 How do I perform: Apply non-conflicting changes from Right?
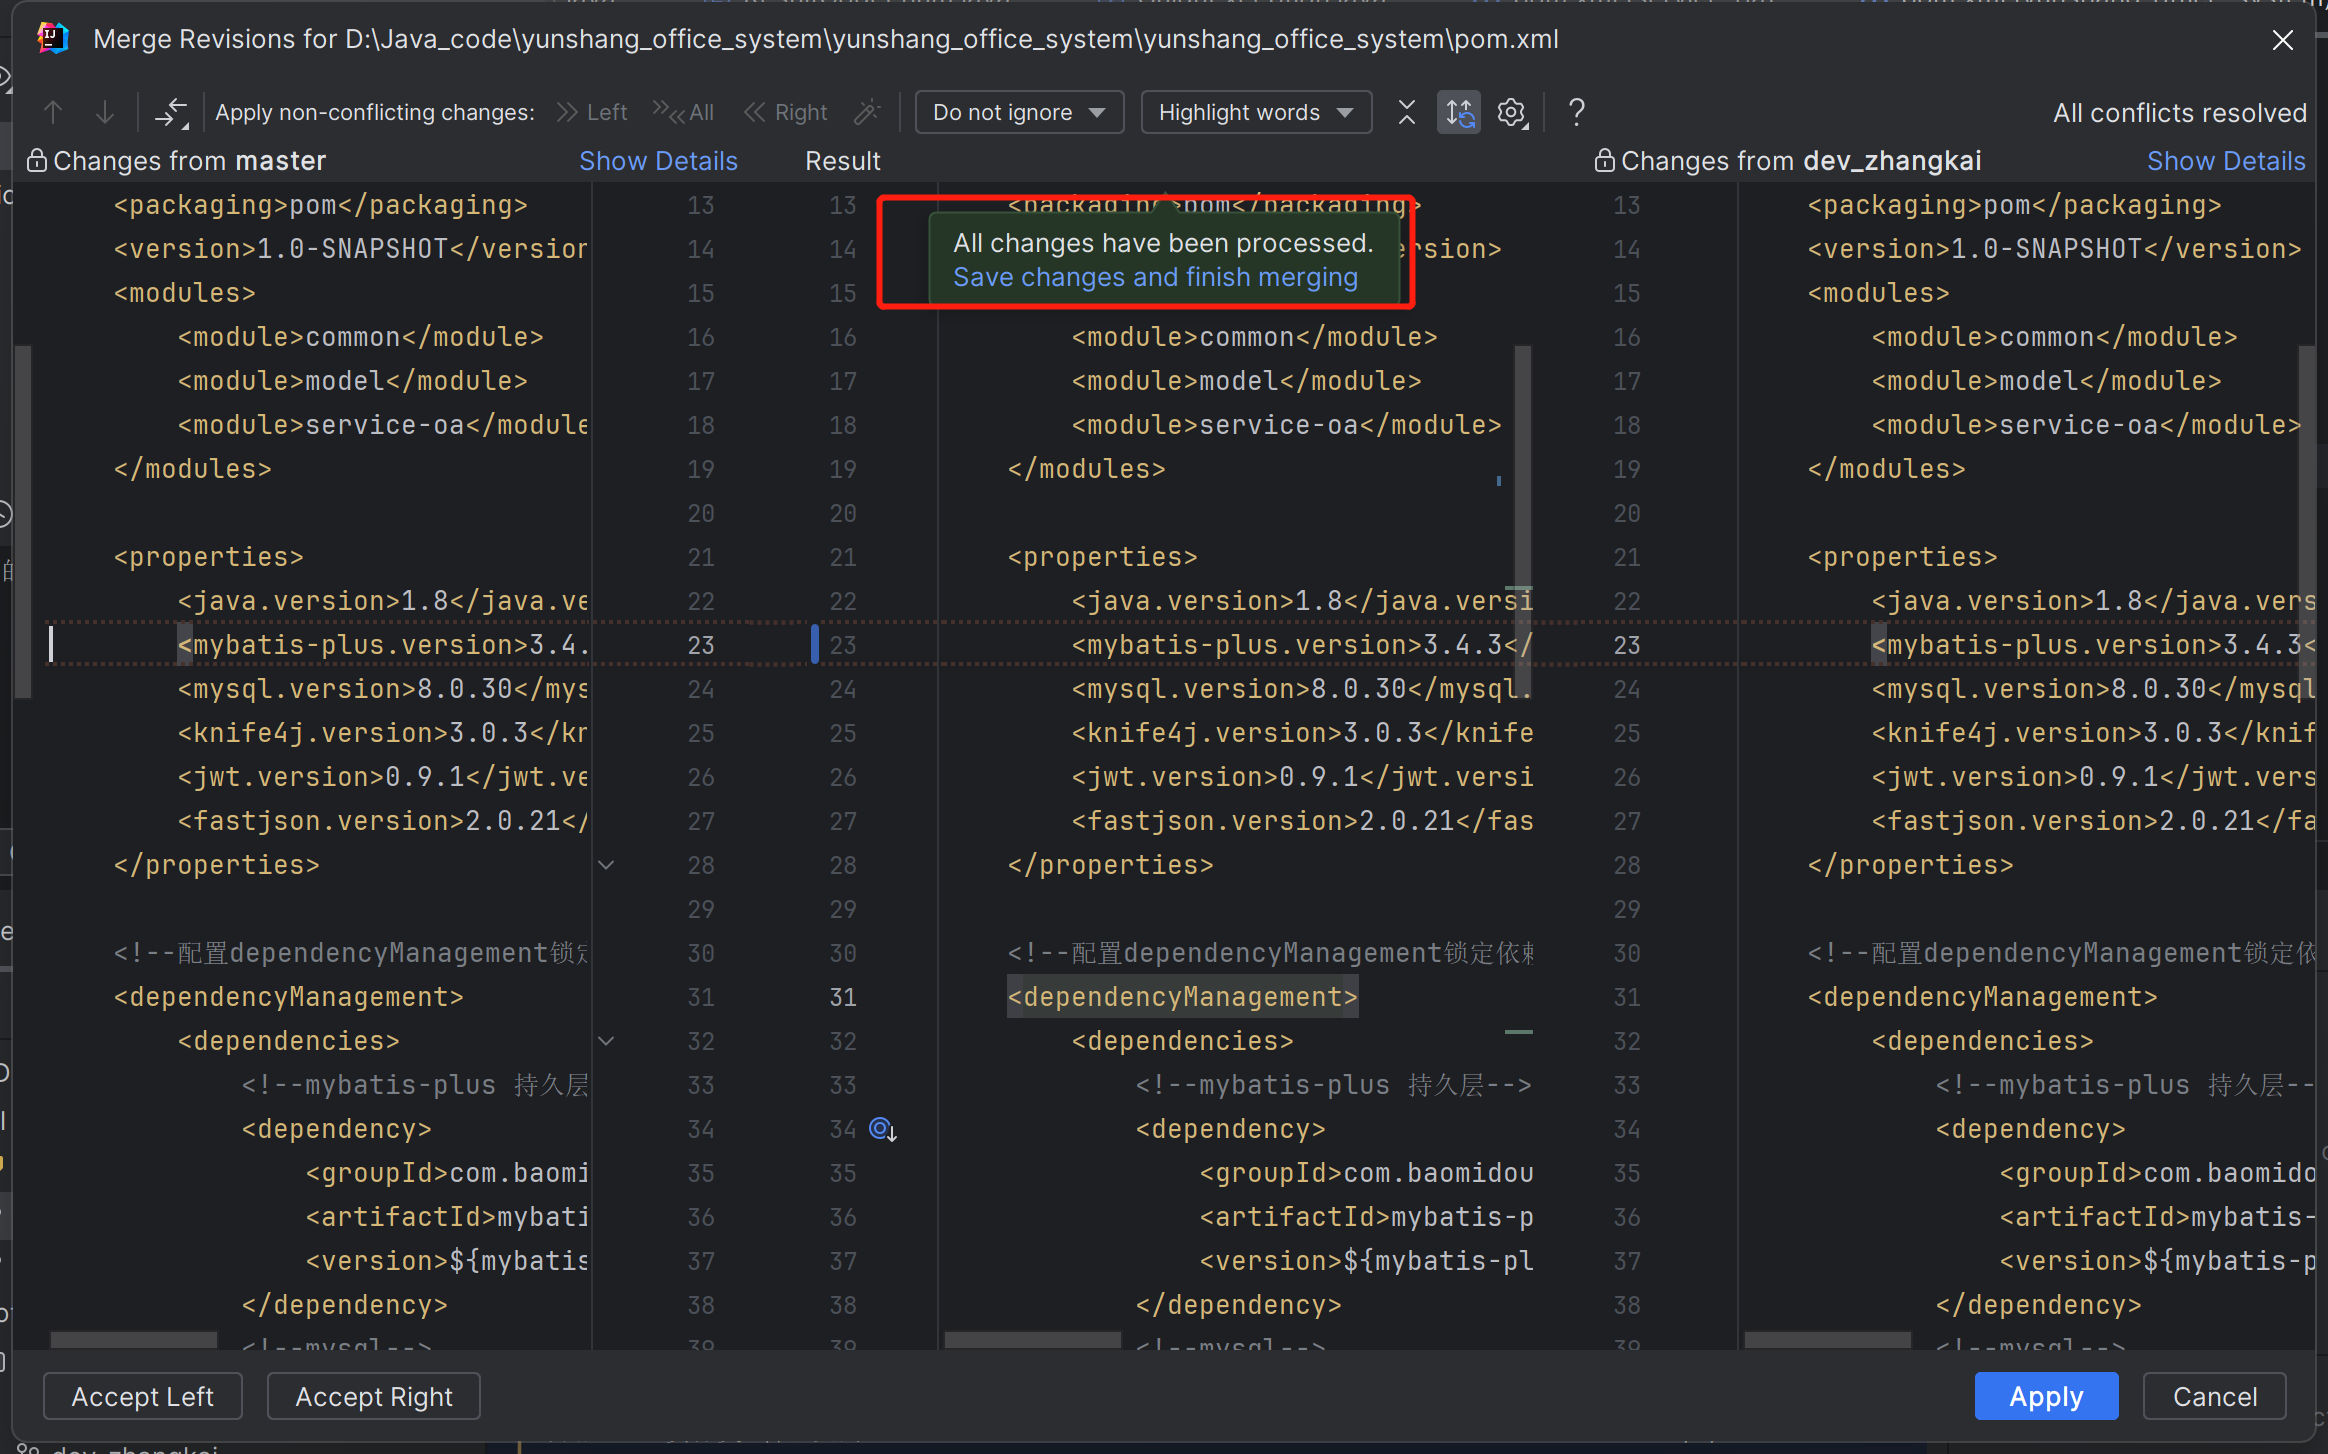(786, 112)
